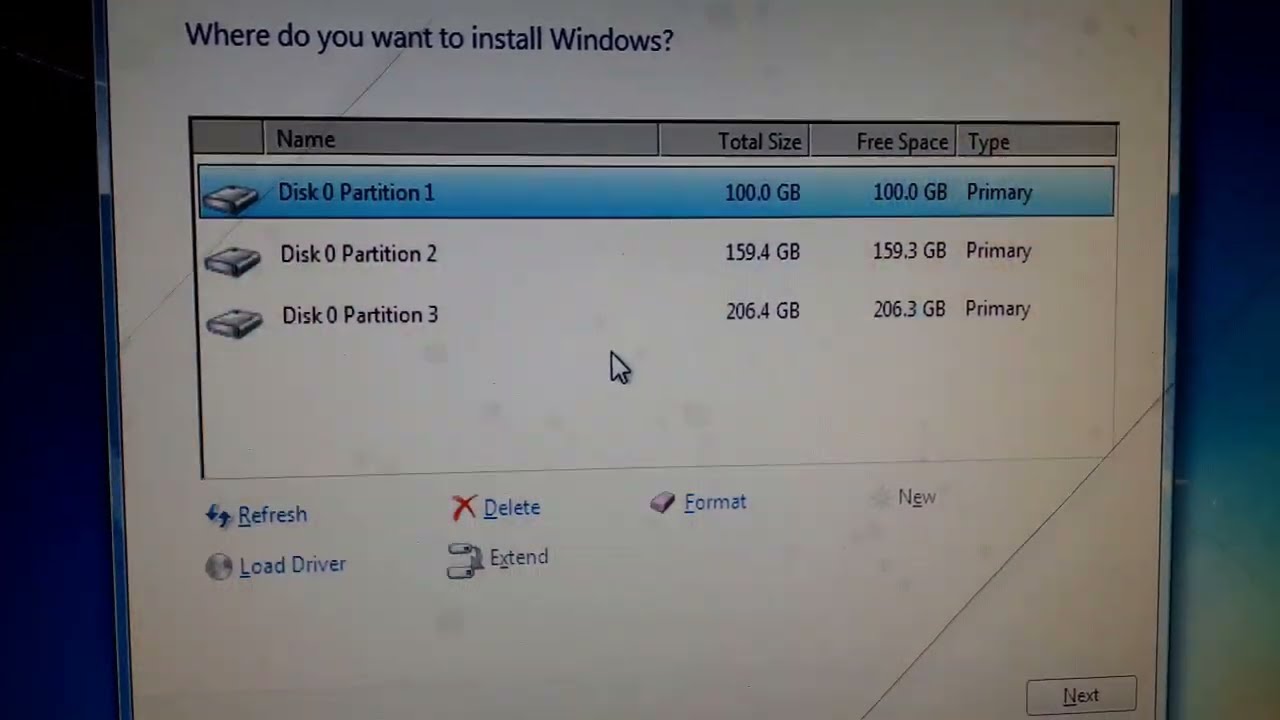Screen dimensions: 1280x720
Task: Click the Load Driver disc icon
Action: point(218,567)
